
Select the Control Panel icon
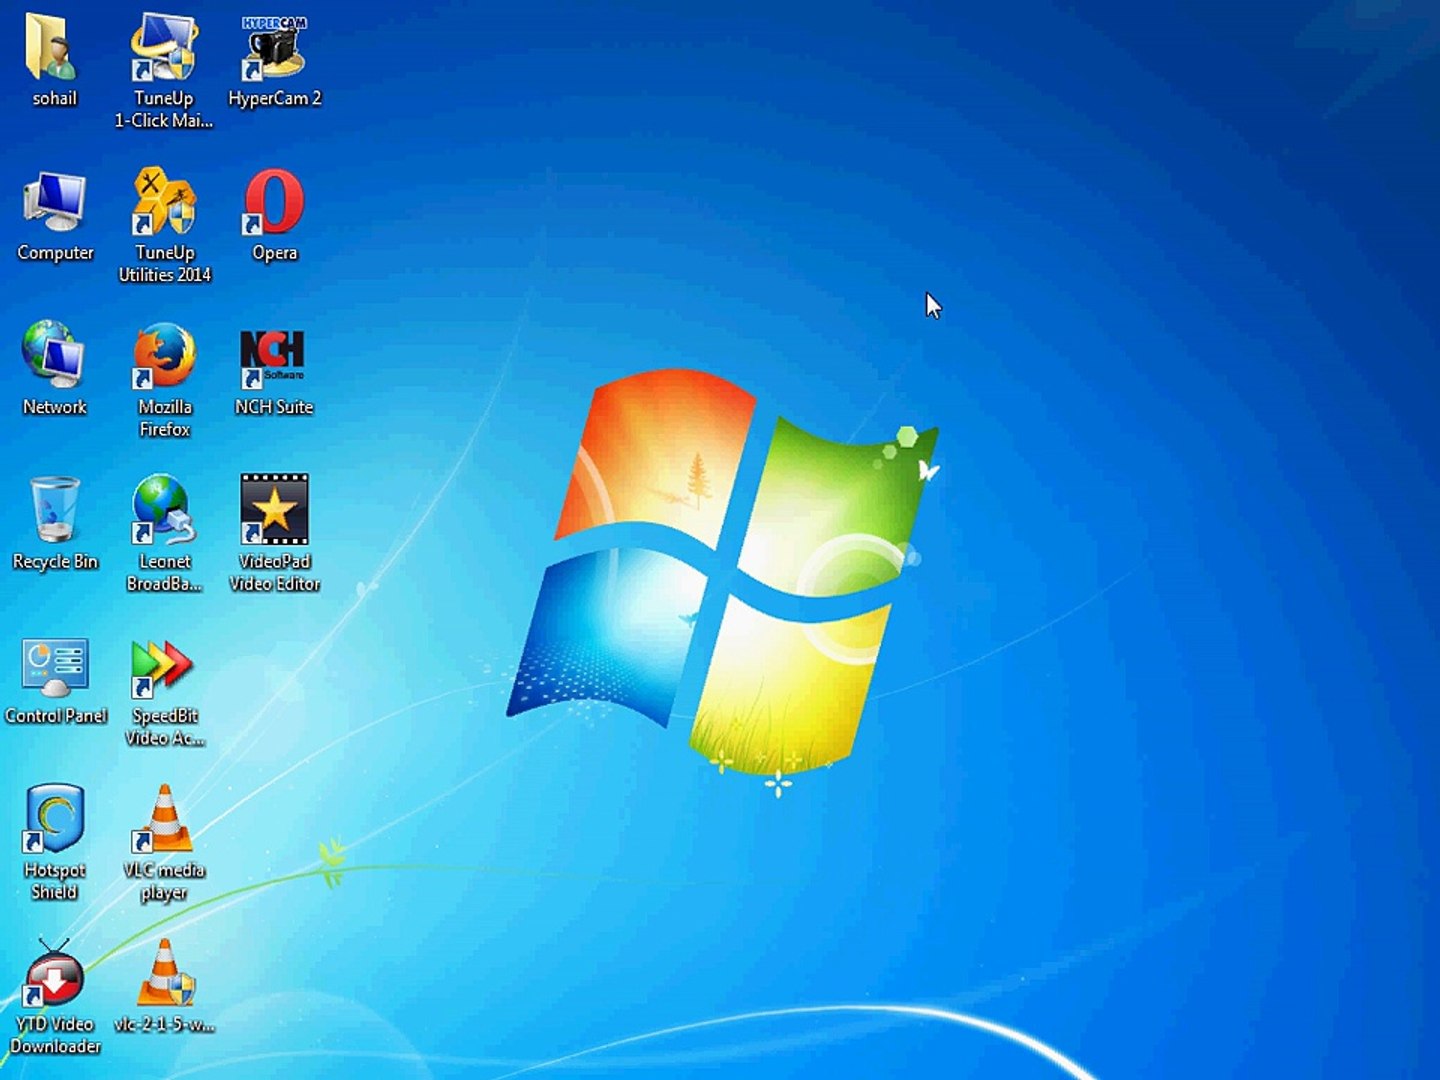pyautogui.click(x=54, y=666)
